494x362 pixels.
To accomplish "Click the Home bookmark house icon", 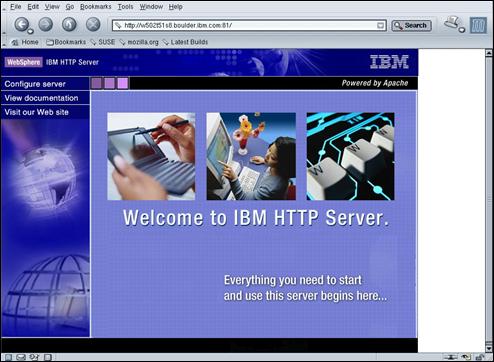I will (x=15, y=42).
